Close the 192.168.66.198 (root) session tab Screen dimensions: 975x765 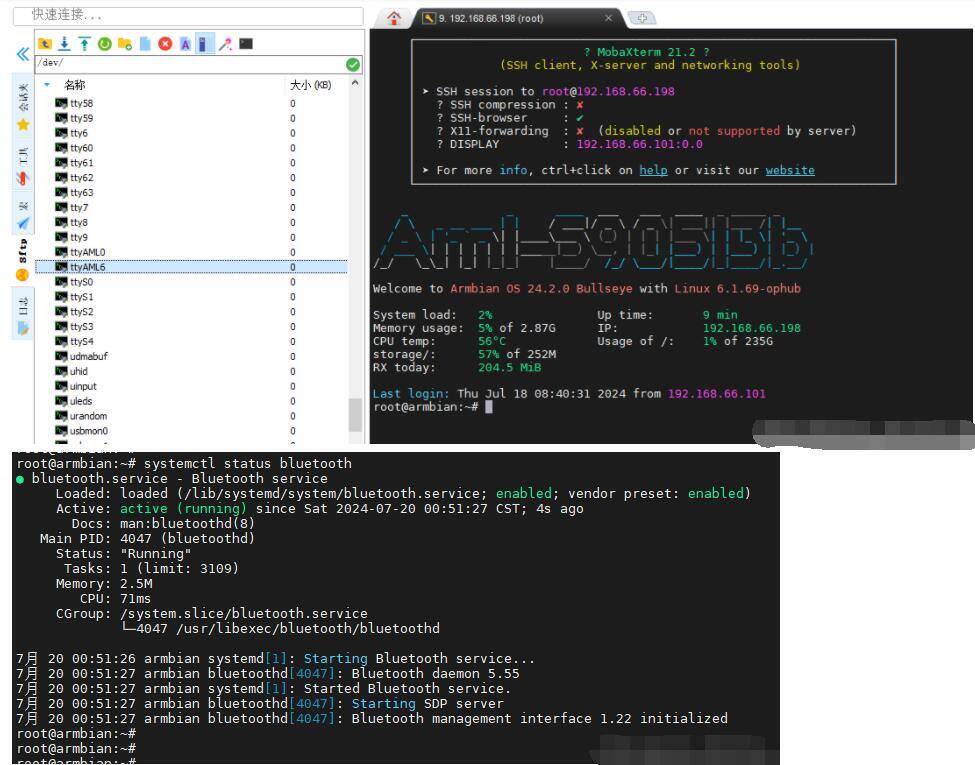tap(608, 18)
